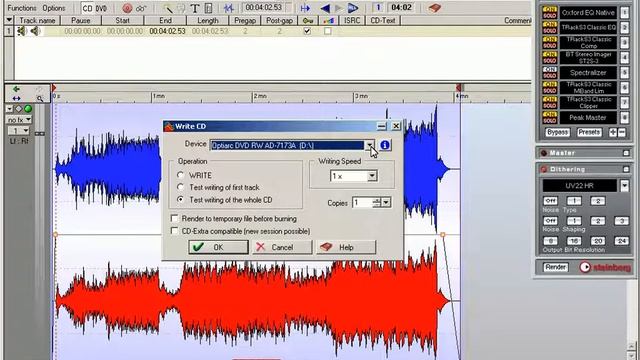Open the track channel '1' dropdown
This screenshot has height=360, width=640.
[19, 131]
